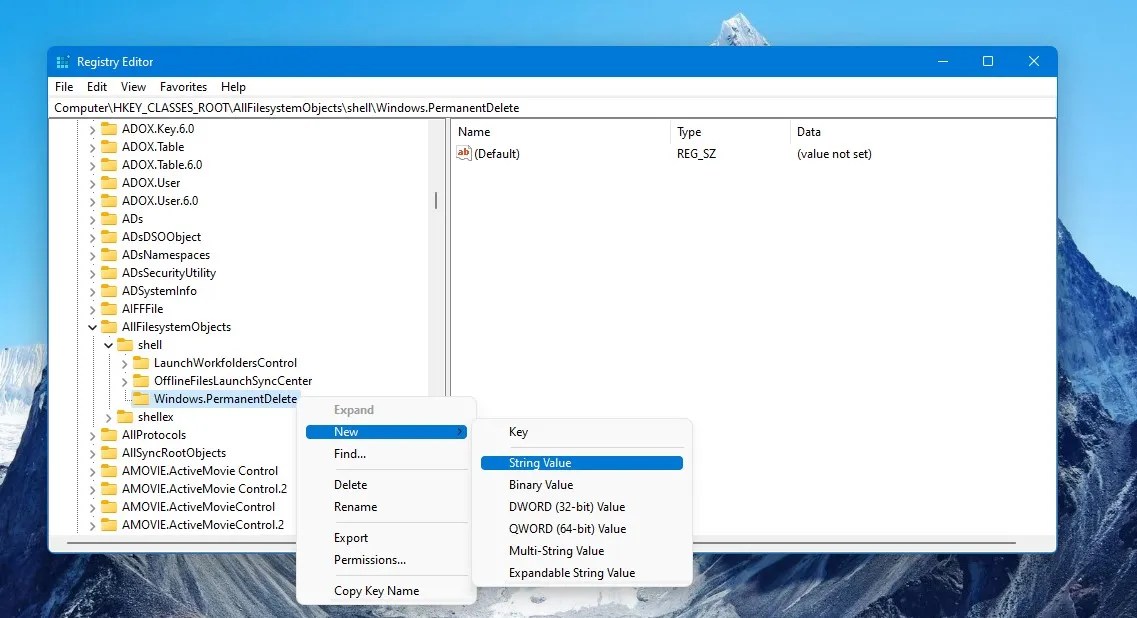Select Rename from the context menu
The height and width of the screenshot is (618, 1137).
coord(355,507)
